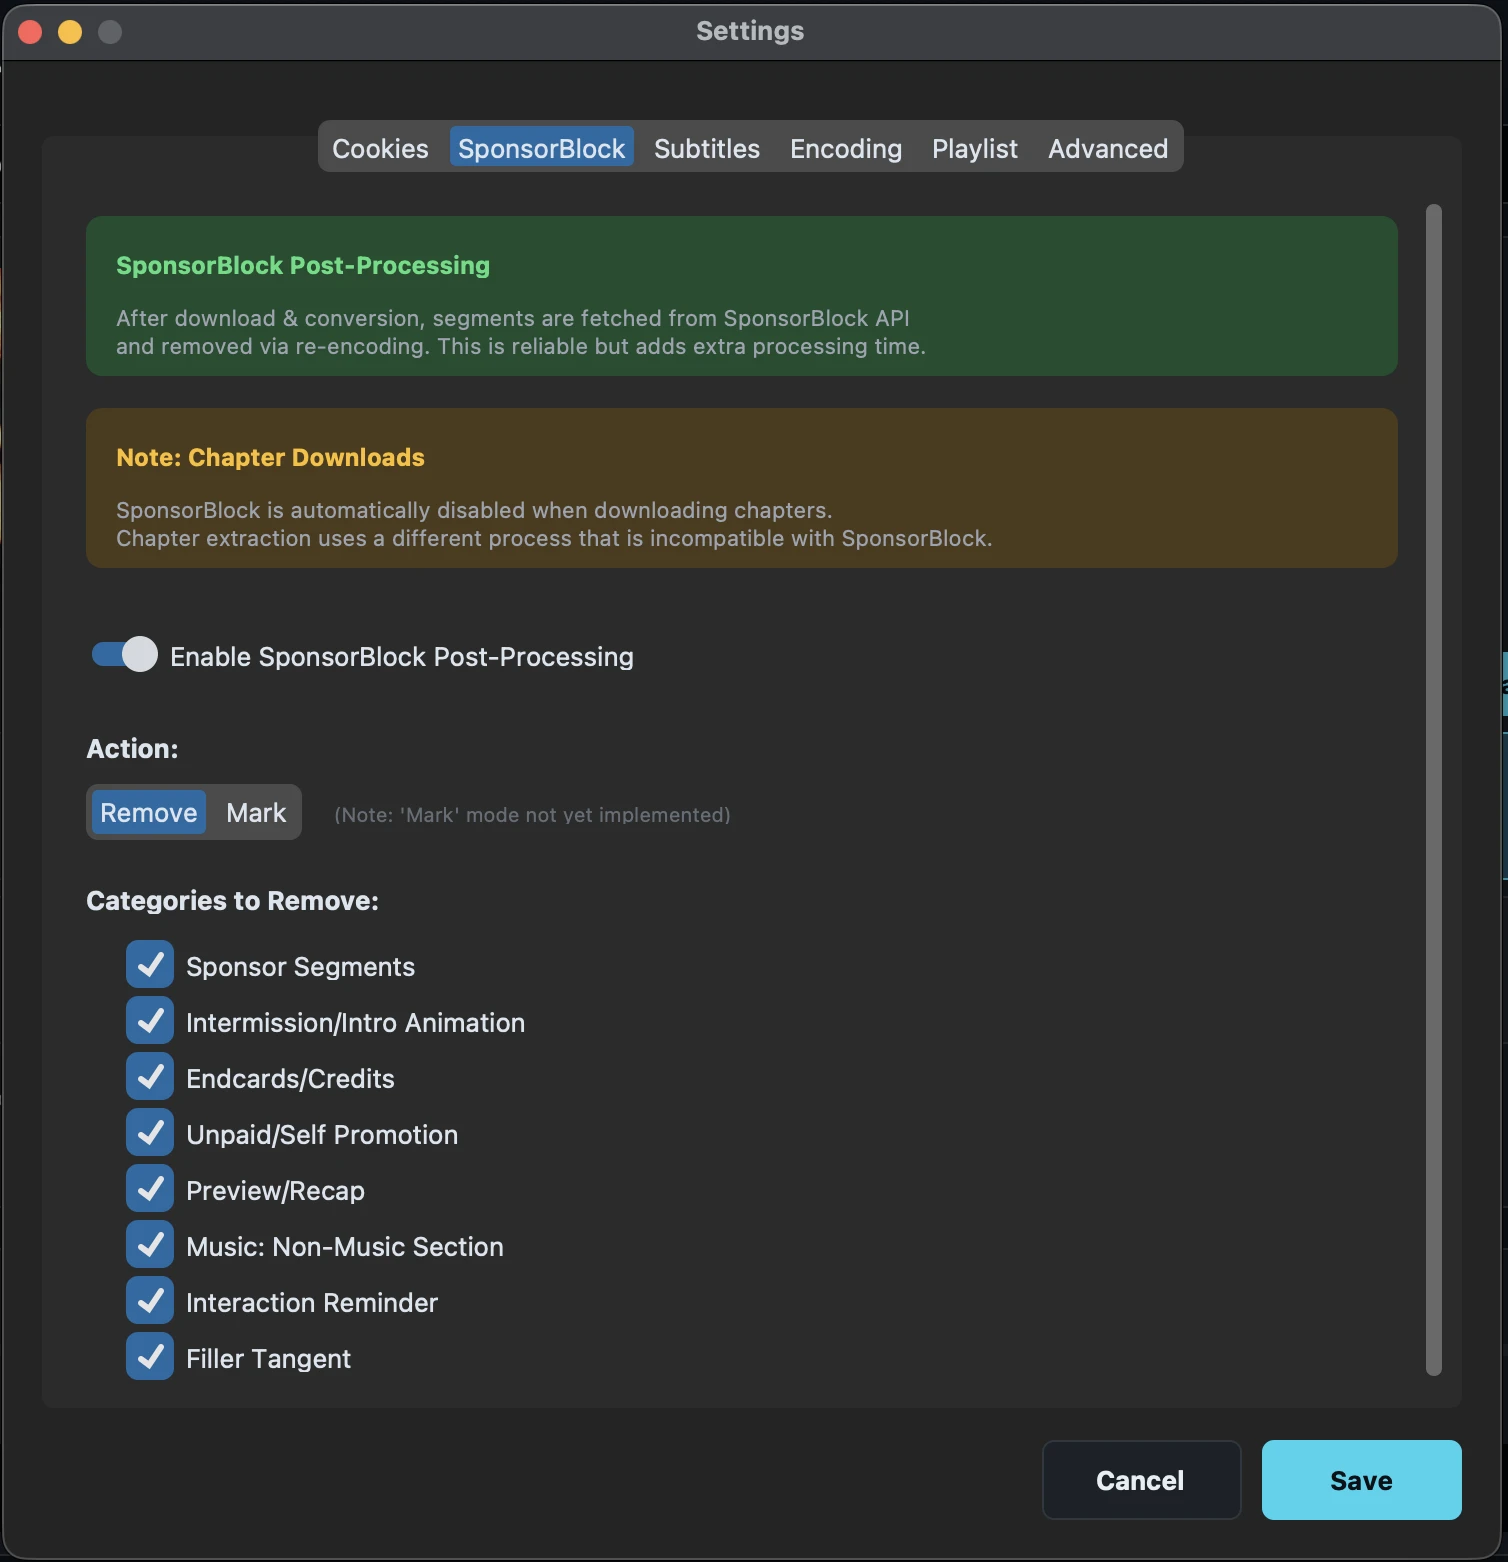Switch to the Cookies tab
Screen dimensions: 1508x1562
[x=380, y=148]
